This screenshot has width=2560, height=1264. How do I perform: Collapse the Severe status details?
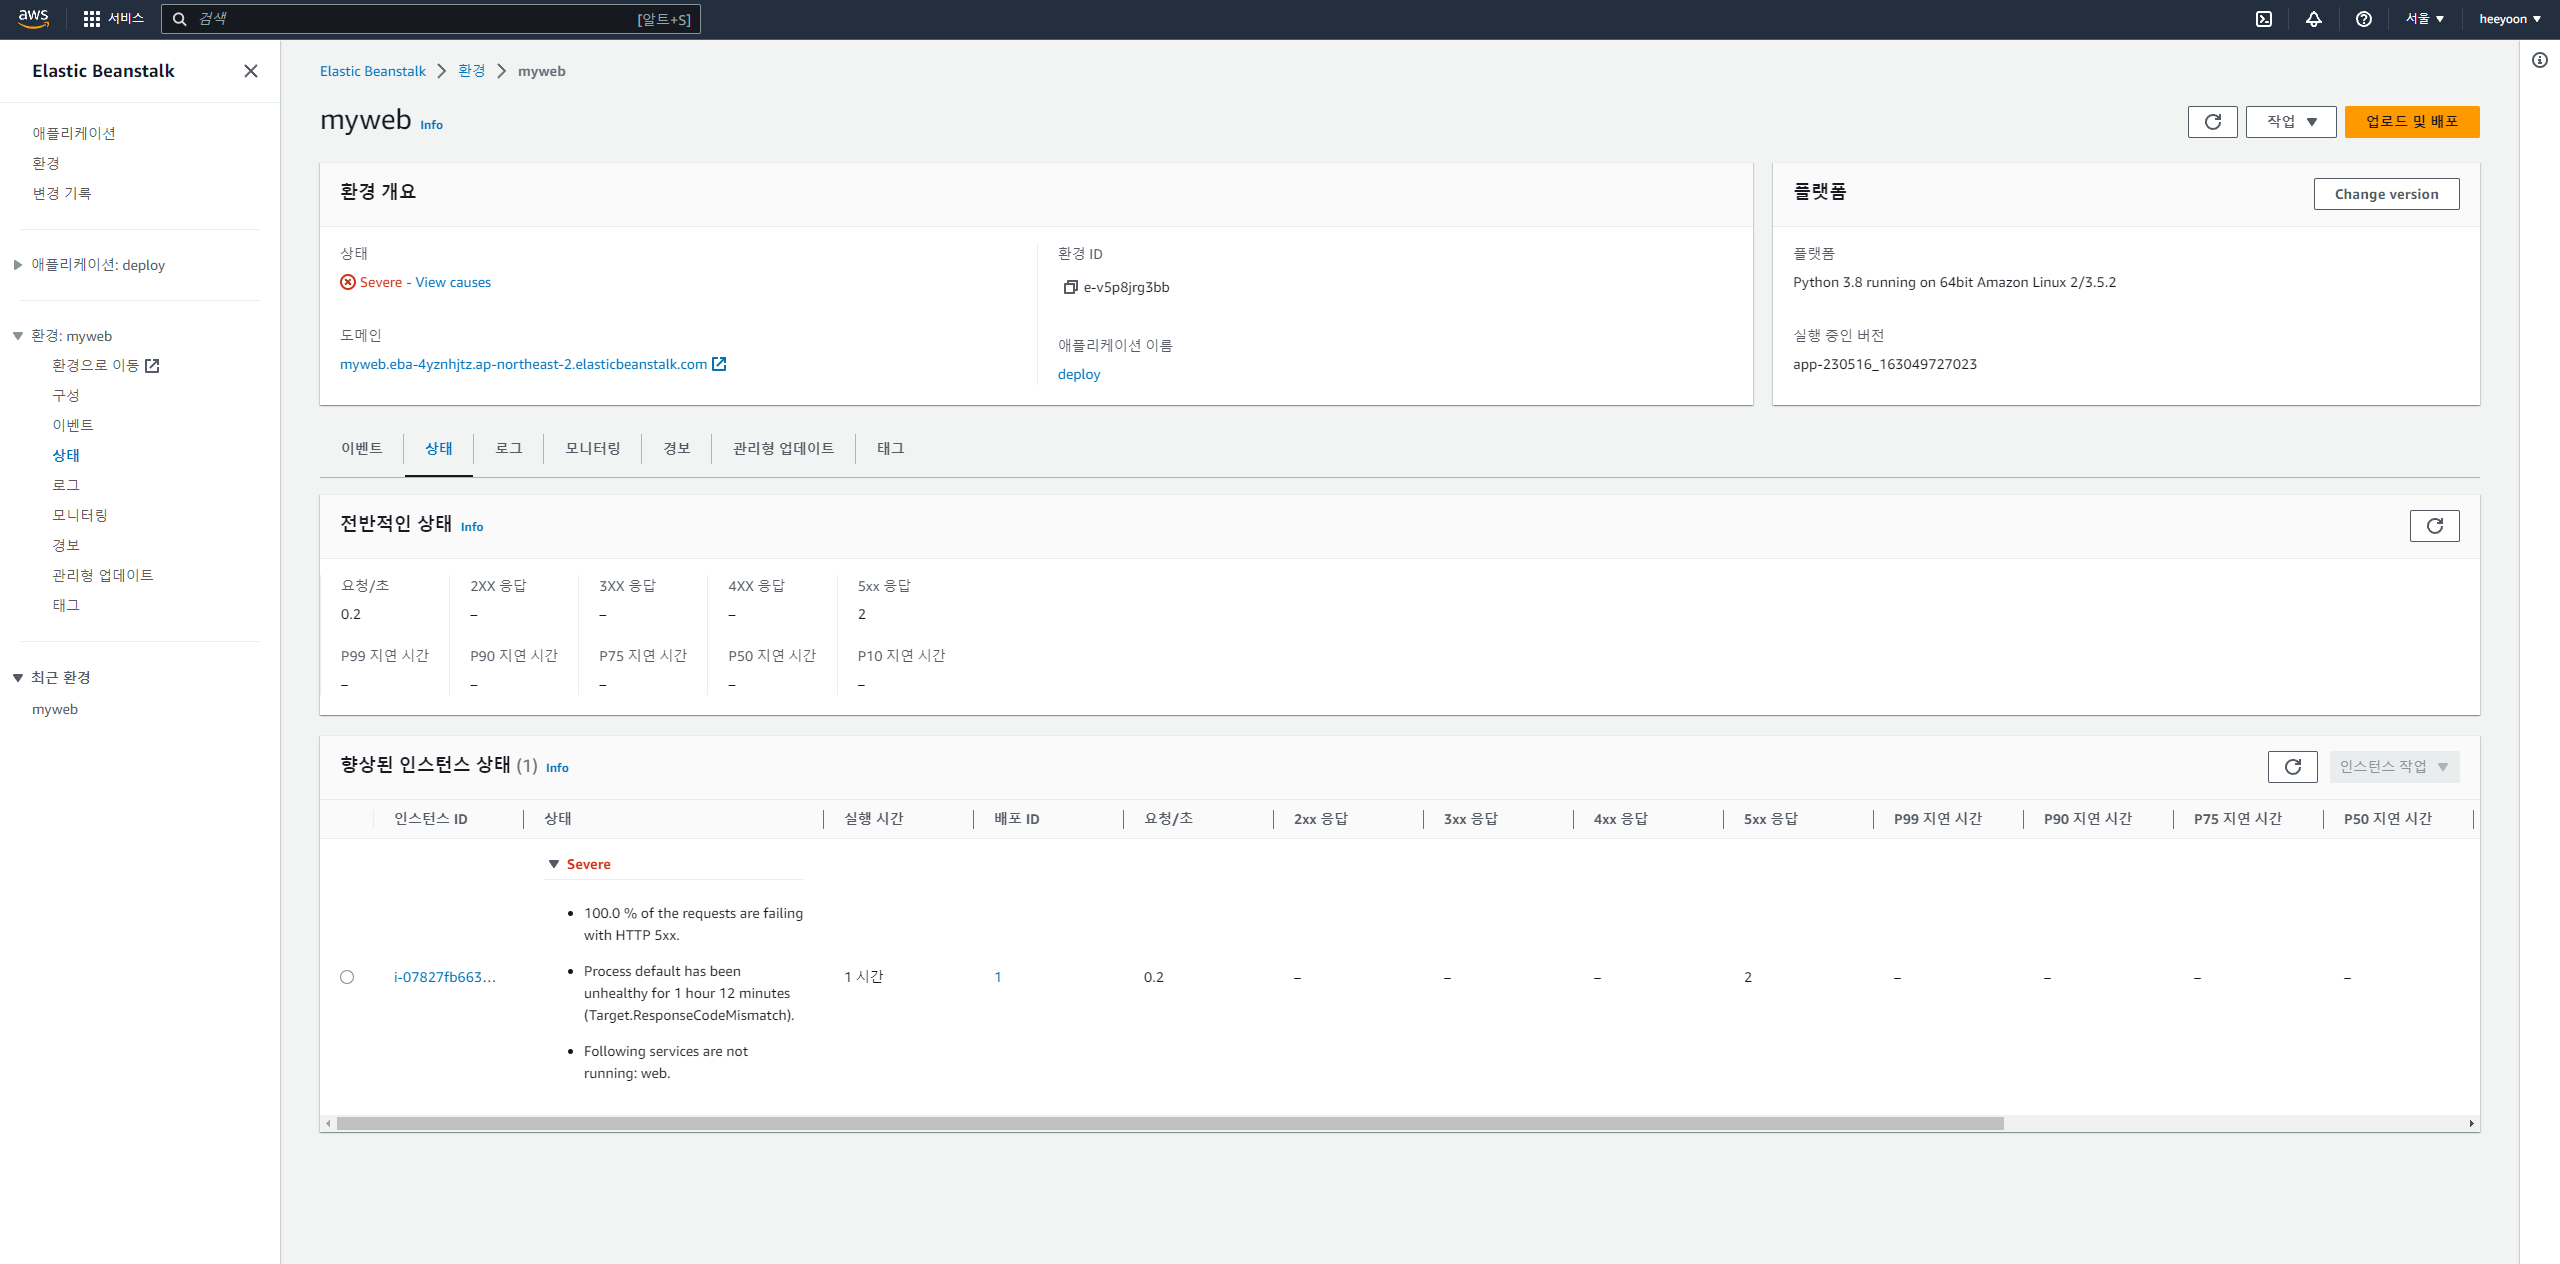[x=554, y=864]
